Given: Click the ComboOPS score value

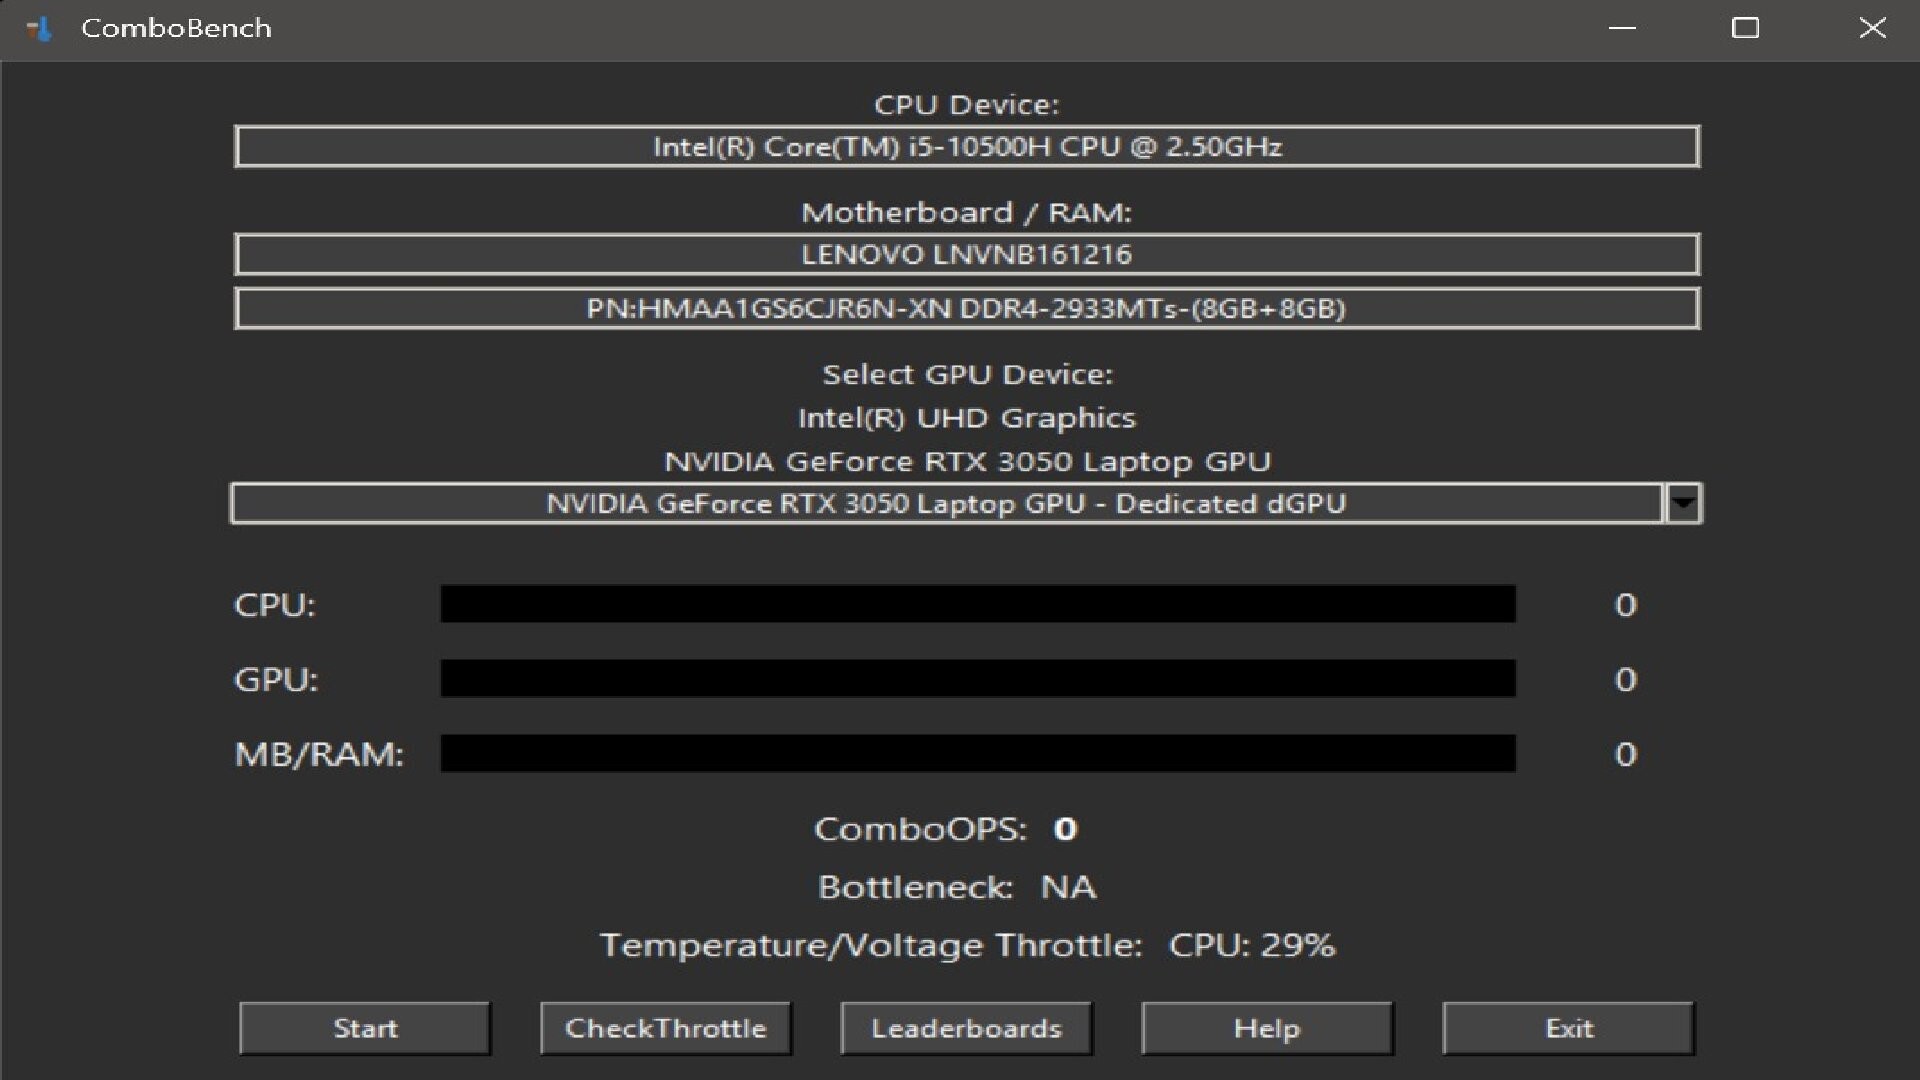Looking at the screenshot, I should tap(1065, 829).
